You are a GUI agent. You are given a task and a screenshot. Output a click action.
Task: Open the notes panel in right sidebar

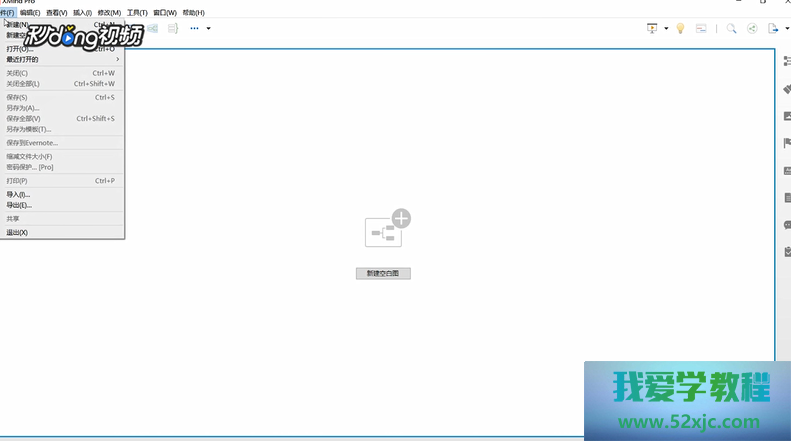(x=787, y=198)
